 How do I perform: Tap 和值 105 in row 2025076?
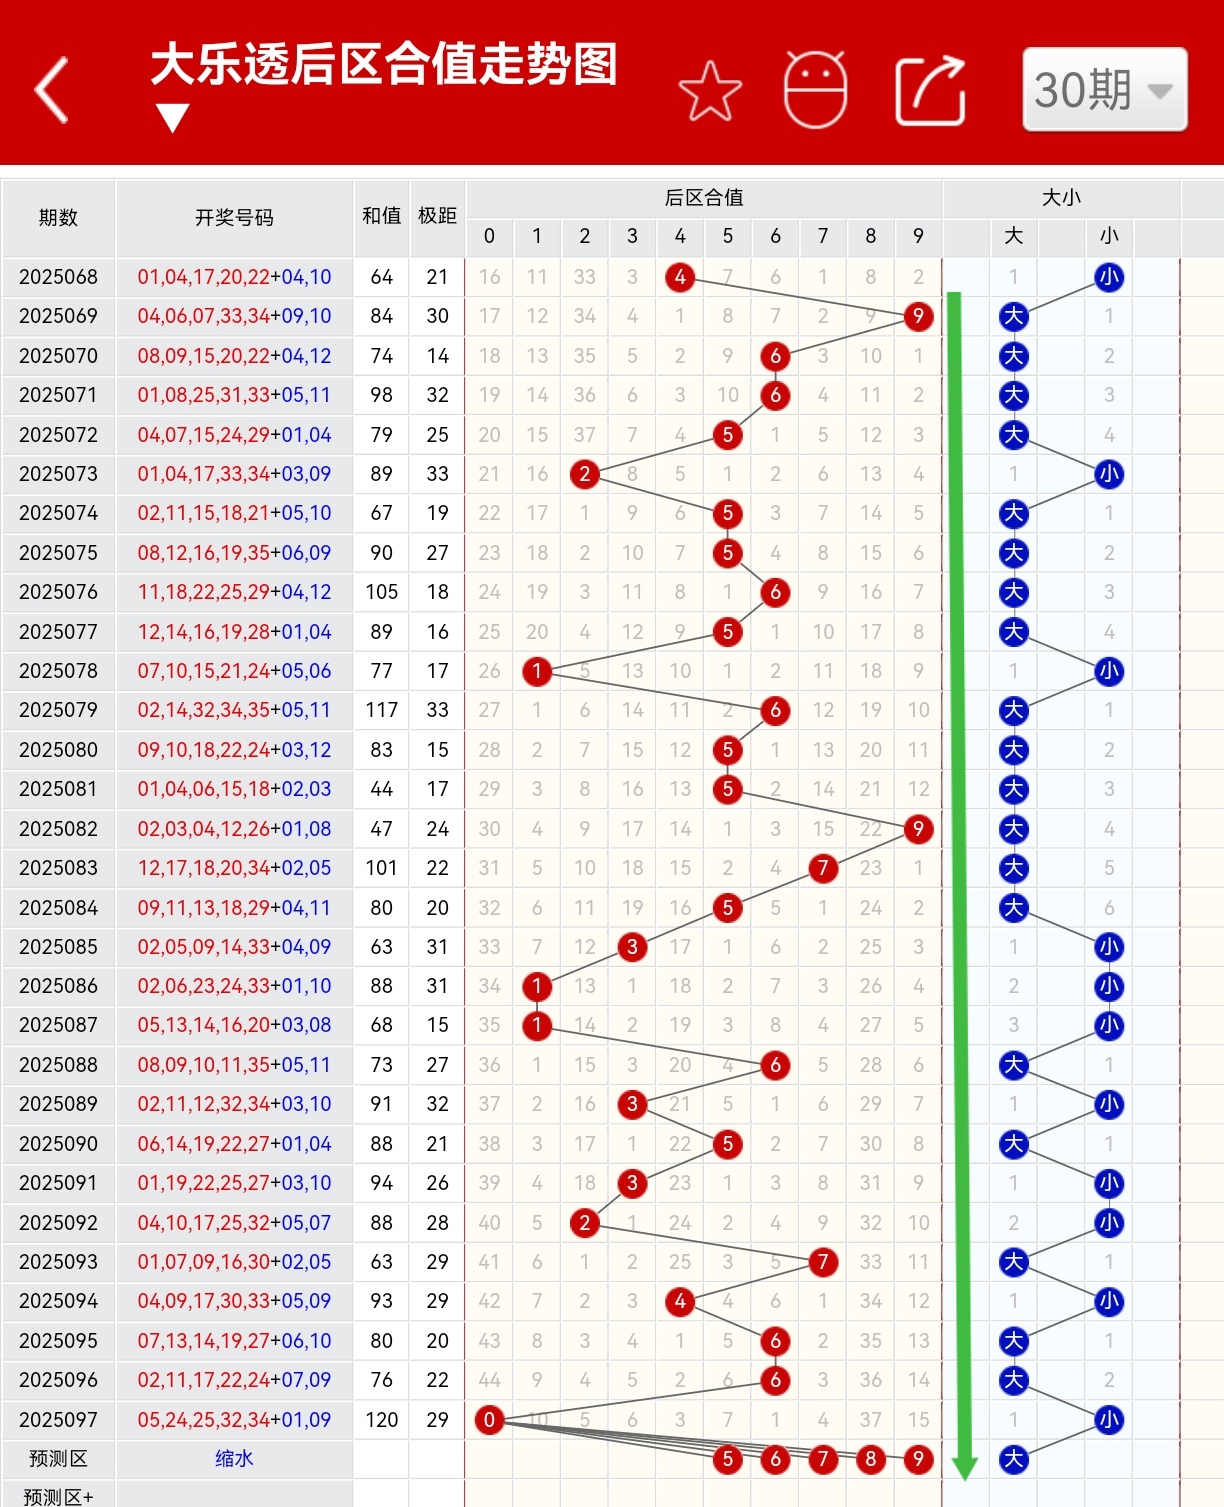(x=381, y=592)
